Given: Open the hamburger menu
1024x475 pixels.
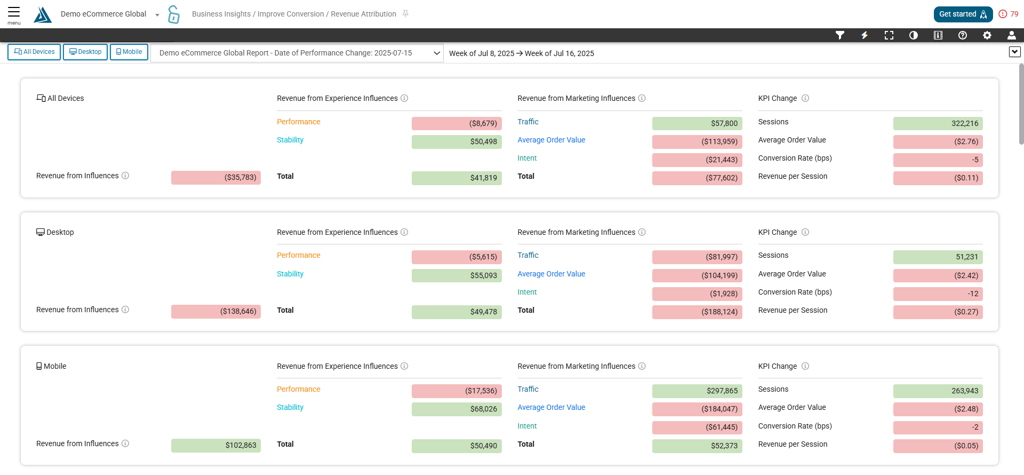Looking at the screenshot, I should pos(14,14).
